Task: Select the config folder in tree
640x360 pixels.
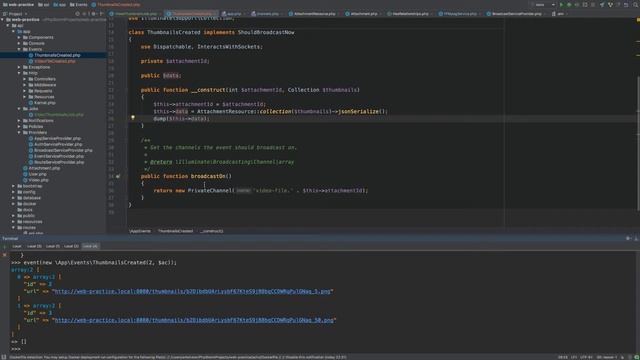Action: [x=29, y=192]
